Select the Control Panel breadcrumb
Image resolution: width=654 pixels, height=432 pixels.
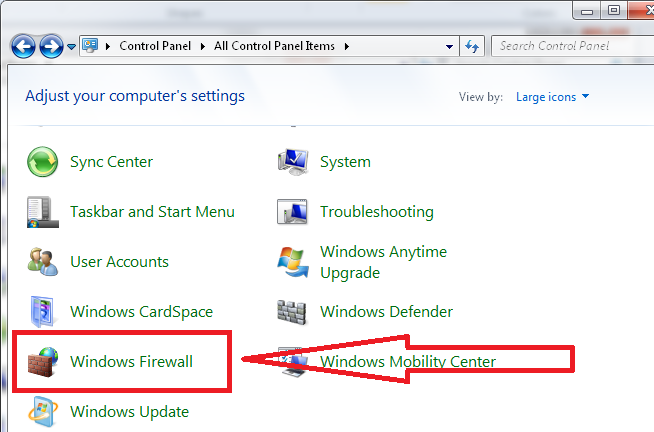click(155, 46)
